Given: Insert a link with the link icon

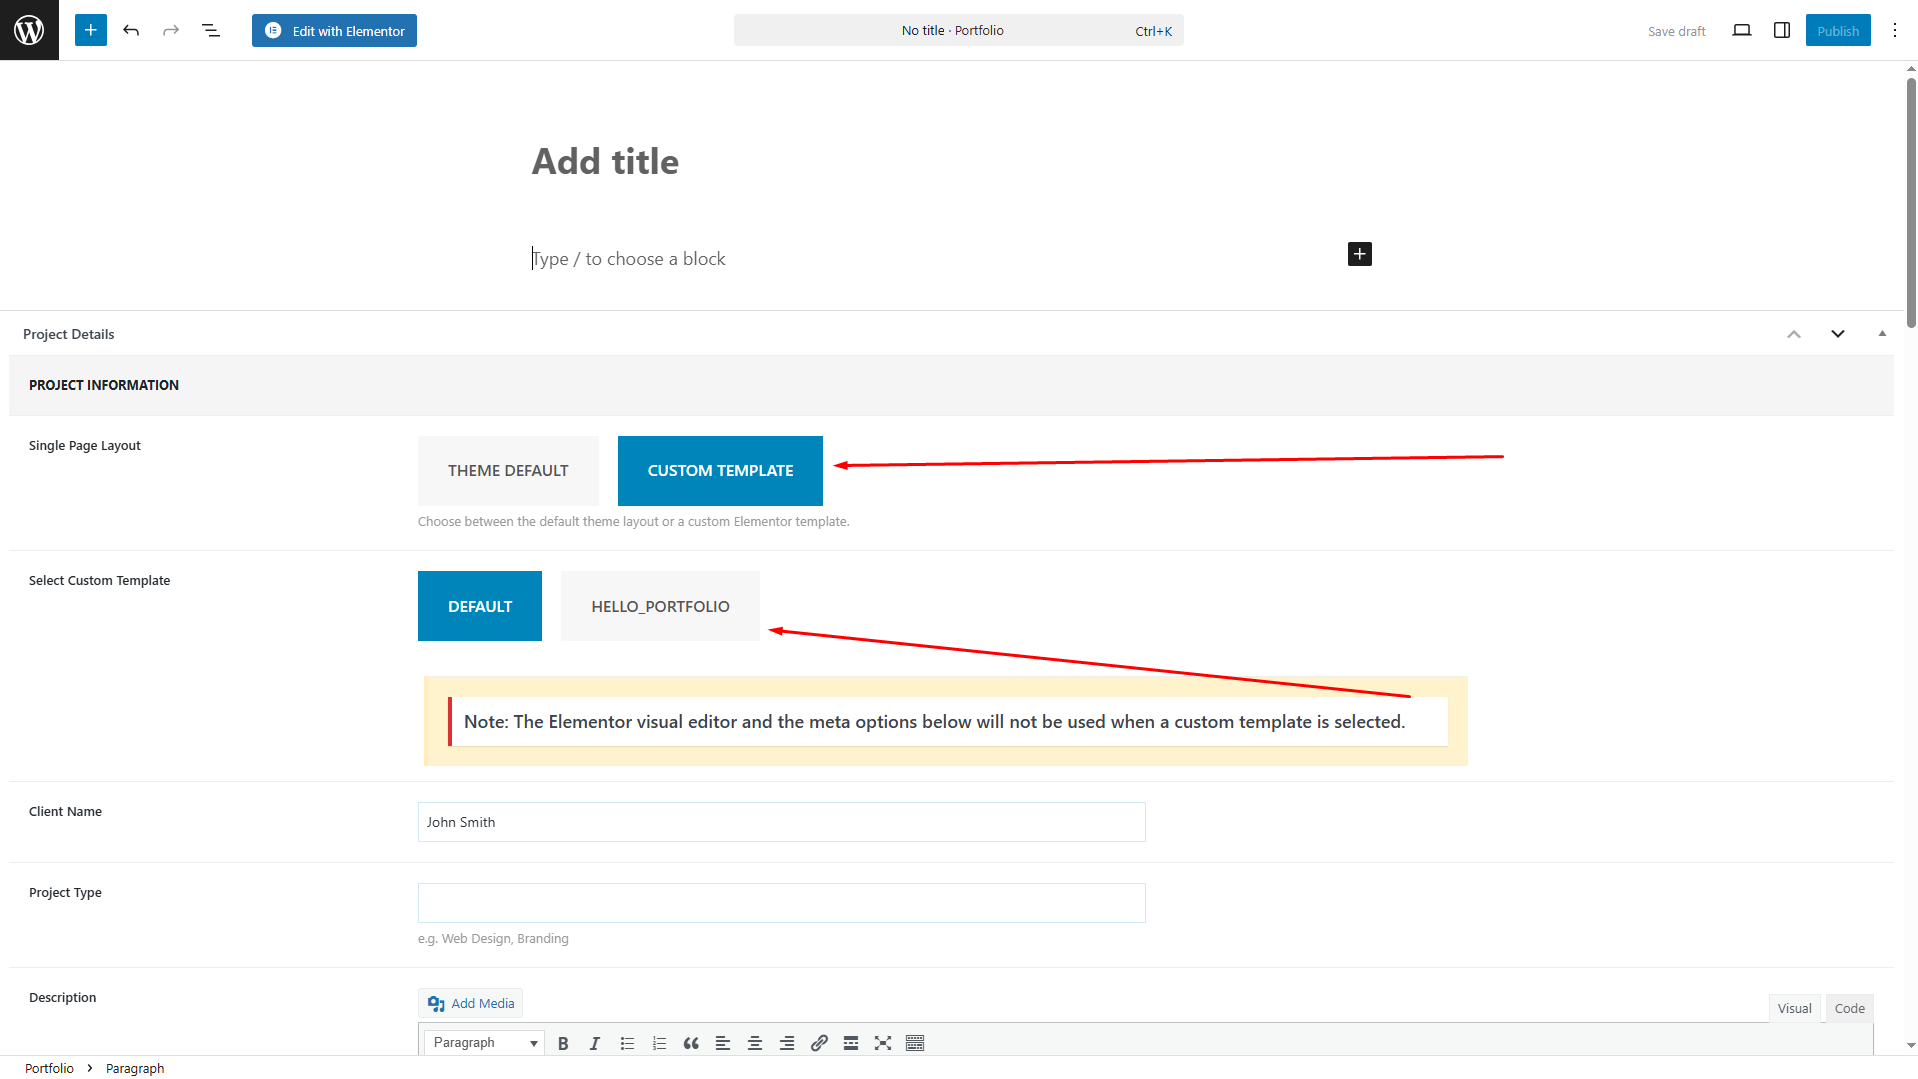Looking at the screenshot, I should 819,1043.
